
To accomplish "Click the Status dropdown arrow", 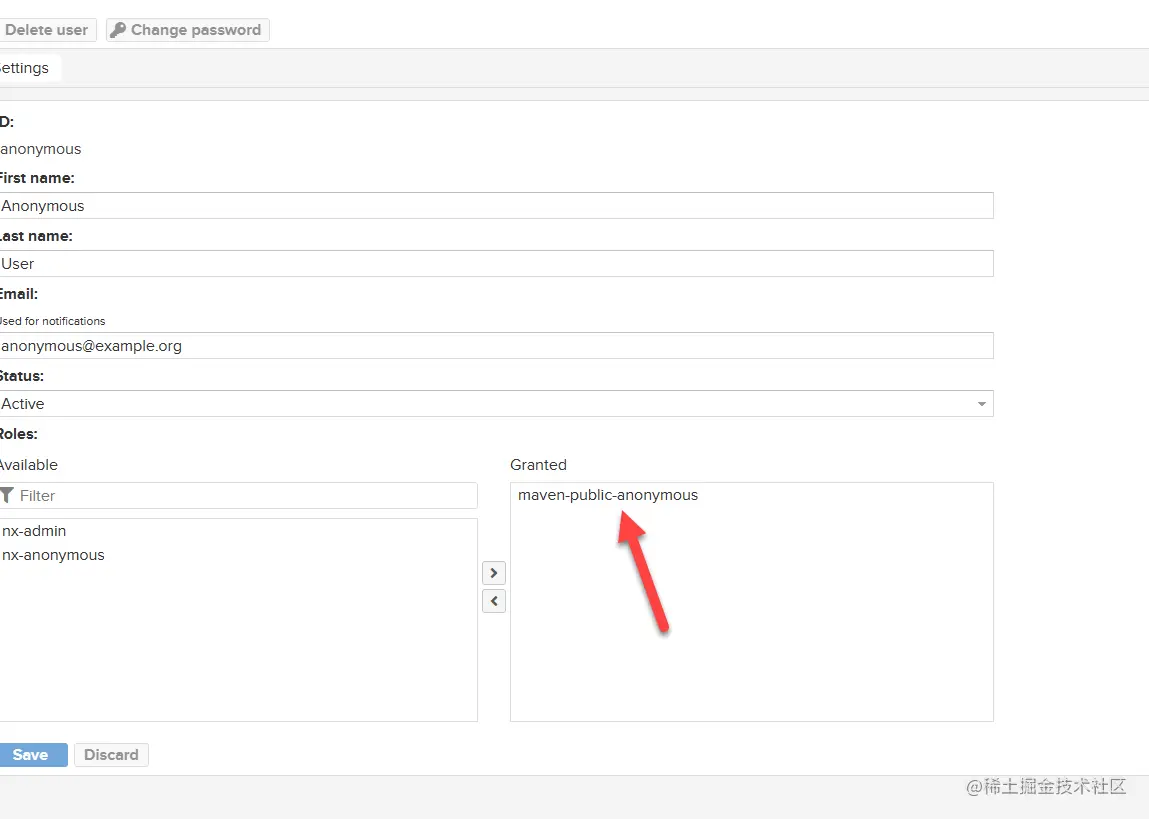I will 981,404.
